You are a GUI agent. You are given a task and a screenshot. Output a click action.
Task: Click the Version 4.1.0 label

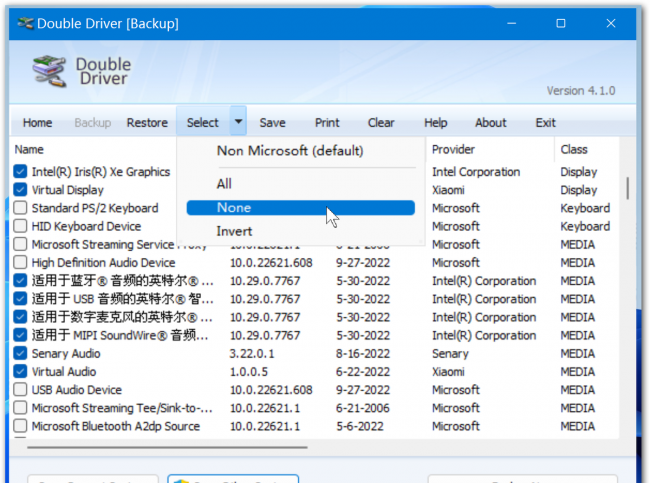(x=581, y=90)
